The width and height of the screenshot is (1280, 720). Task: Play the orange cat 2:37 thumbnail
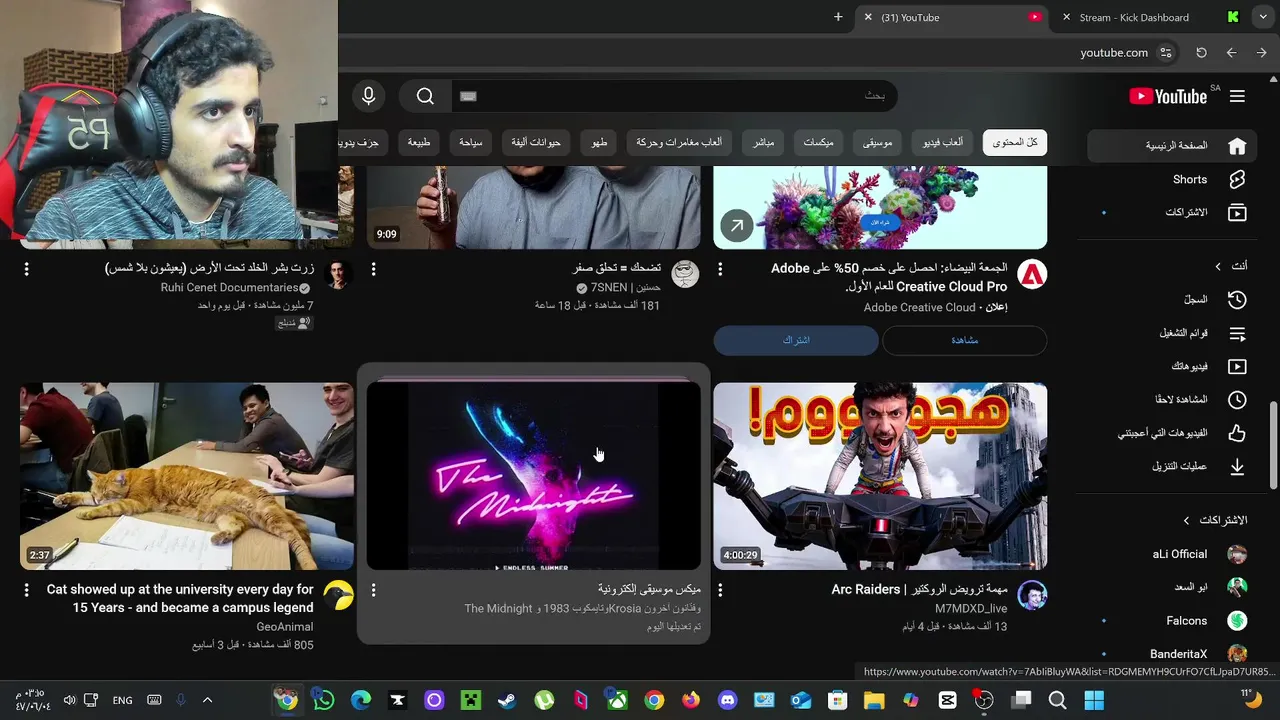187,476
